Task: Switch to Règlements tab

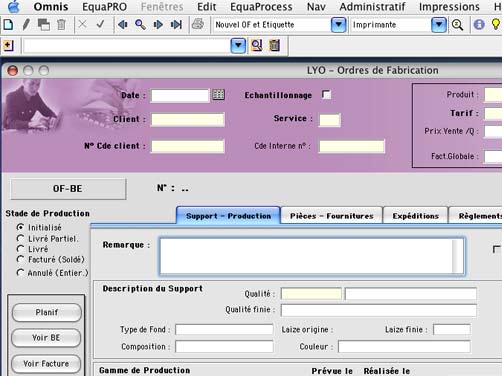Action: [476, 216]
